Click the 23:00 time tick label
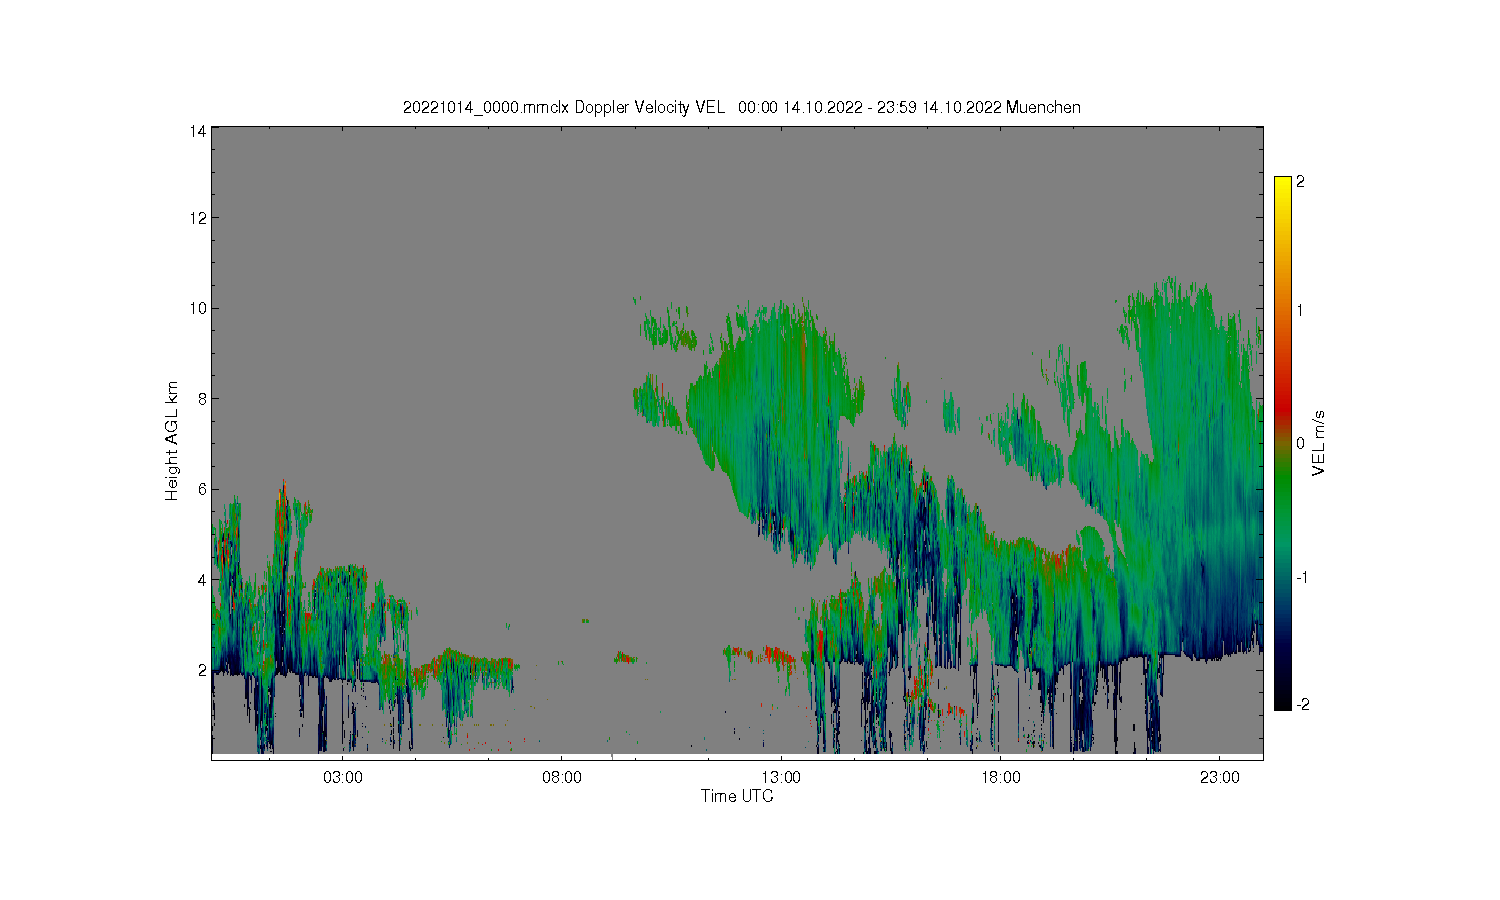Screen dimensions: 1500x900 [1219, 777]
